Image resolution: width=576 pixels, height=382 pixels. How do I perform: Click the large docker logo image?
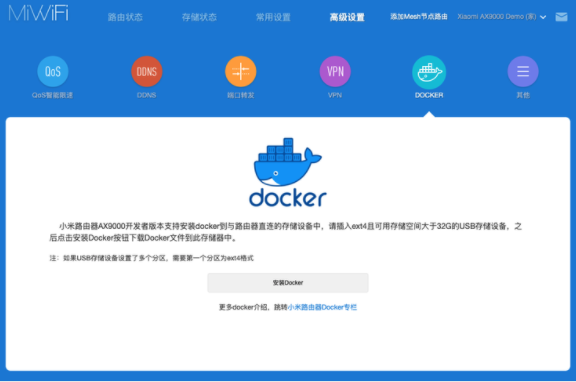coord(288,172)
